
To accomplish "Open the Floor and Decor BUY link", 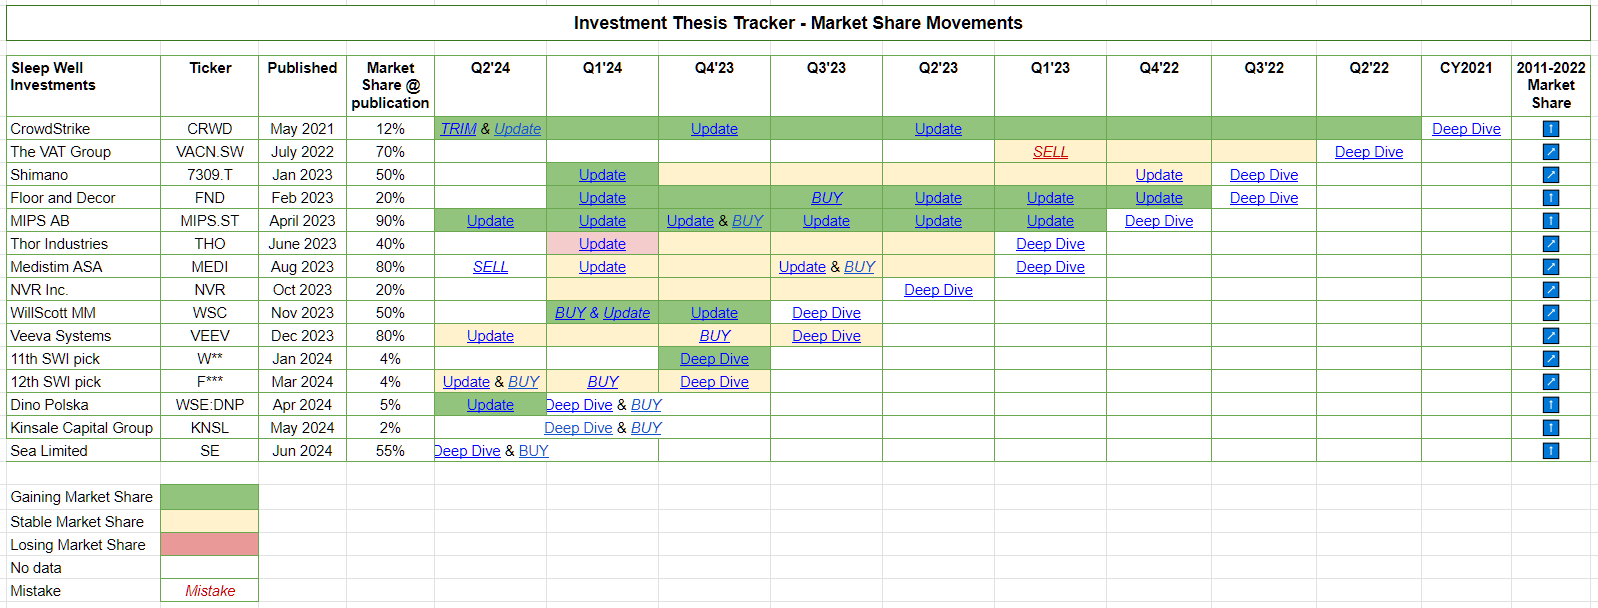I will [x=827, y=198].
